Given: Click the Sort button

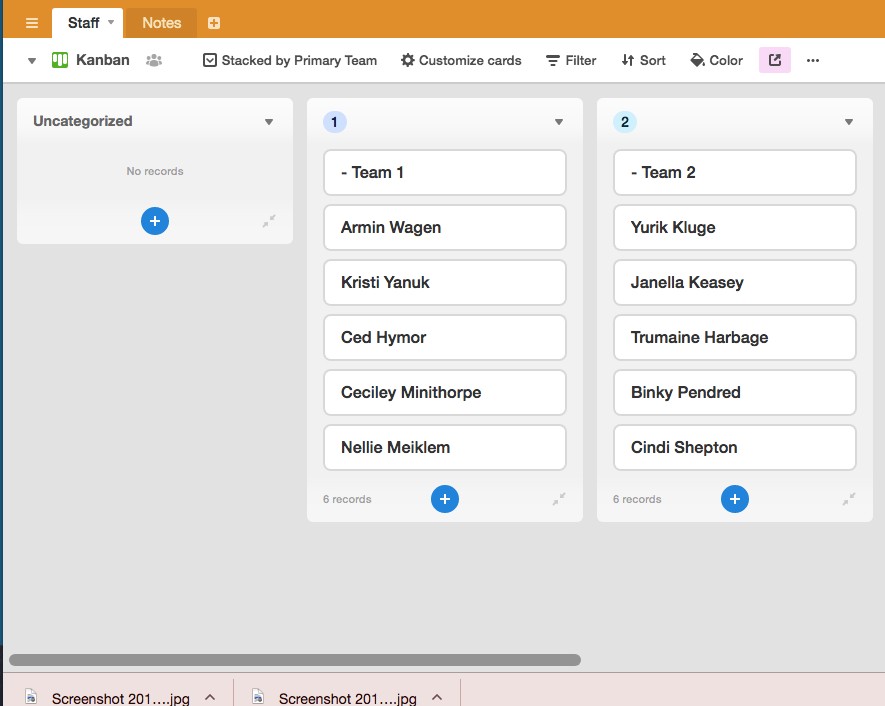Looking at the screenshot, I should pos(643,60).
